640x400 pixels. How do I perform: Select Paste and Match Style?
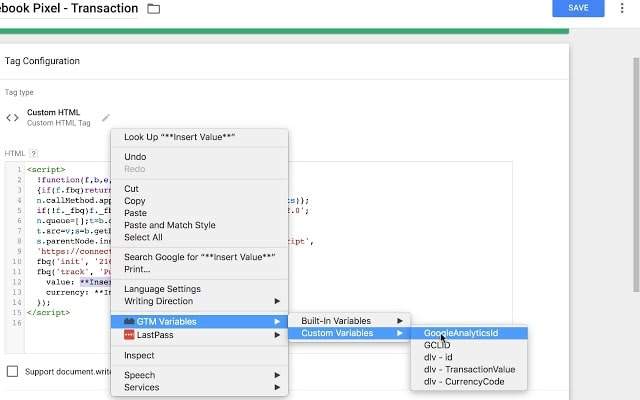200,225
